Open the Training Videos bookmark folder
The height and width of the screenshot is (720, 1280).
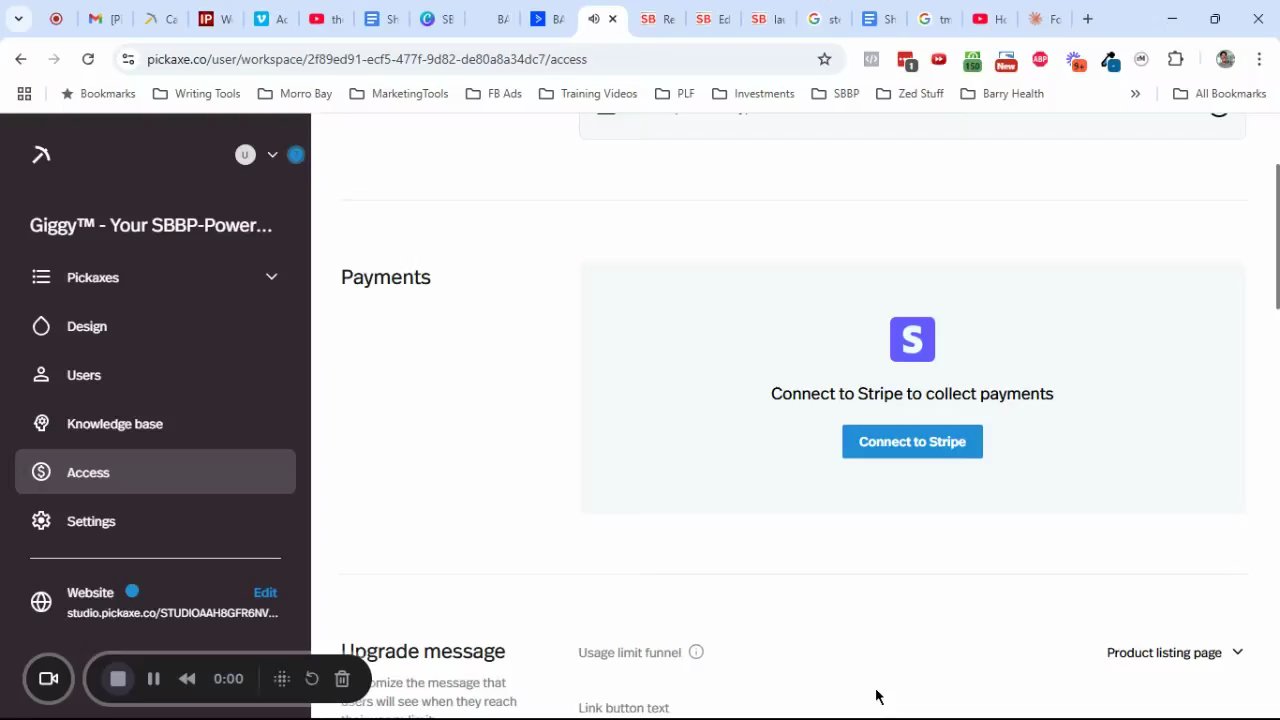click(x=587, y=93)
